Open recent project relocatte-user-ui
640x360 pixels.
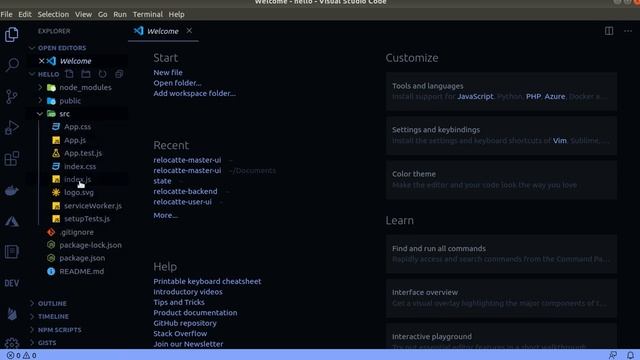pyautogui.click(x=182, y=202)
